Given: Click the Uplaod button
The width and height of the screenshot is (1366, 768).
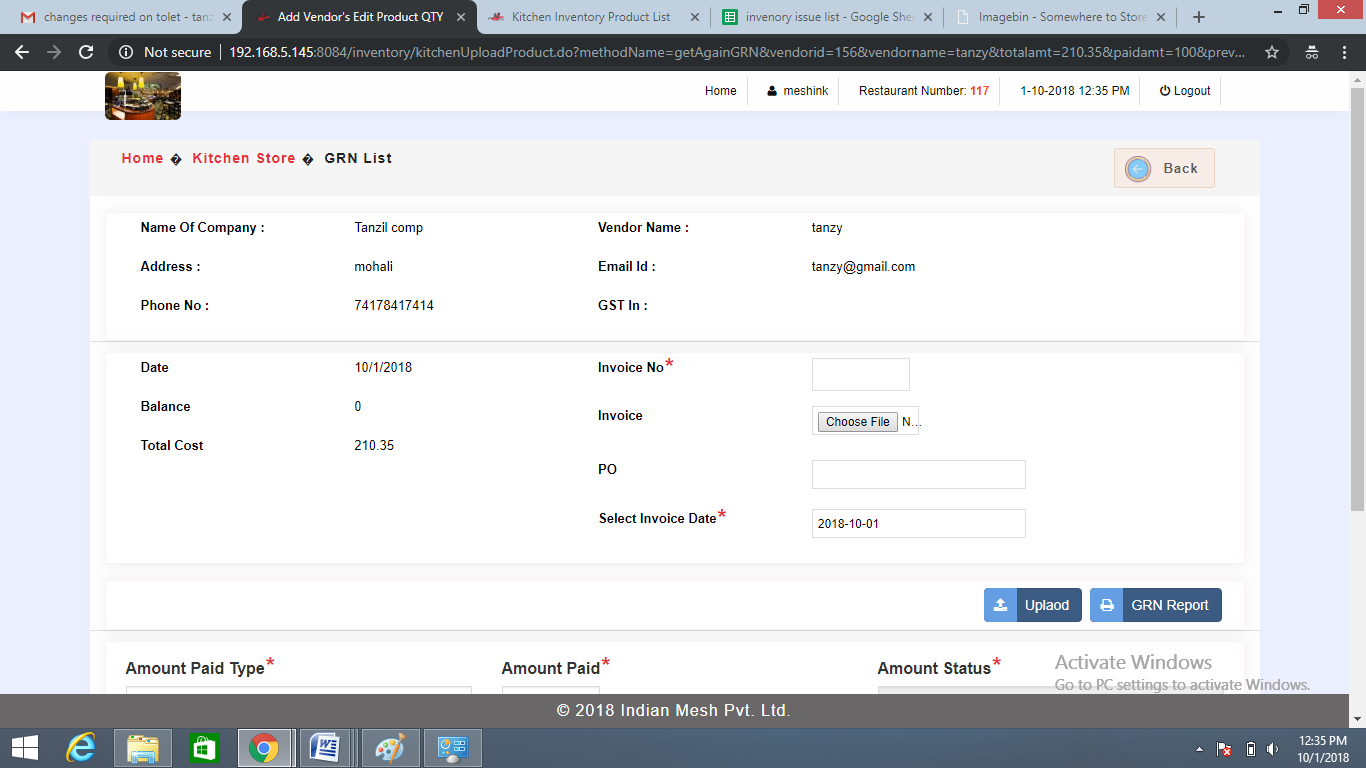Looking at the screenshot, I should 1033,605.
